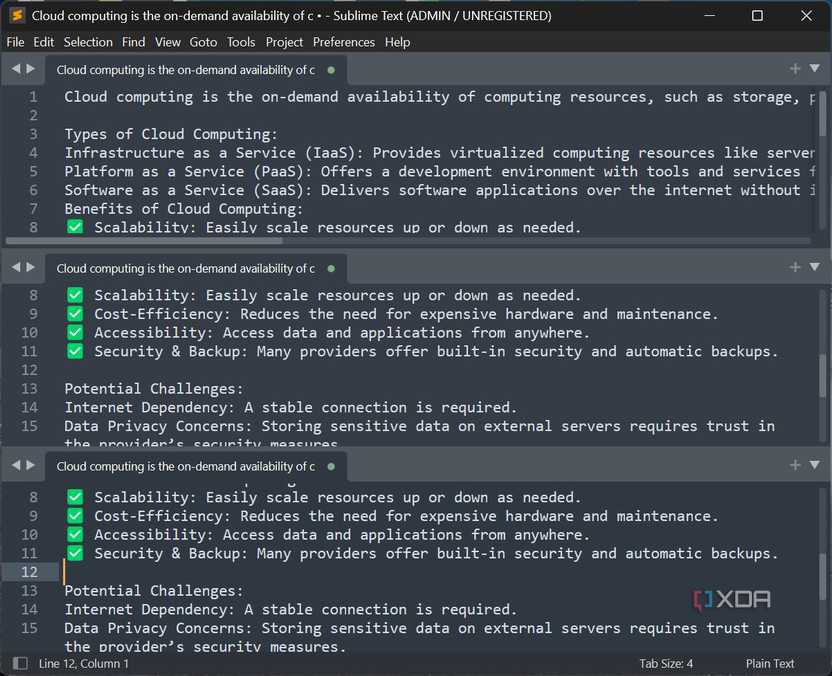
Task: Select the Cloud computing tab in bottom pane
Action: click(x=196, y=466)
